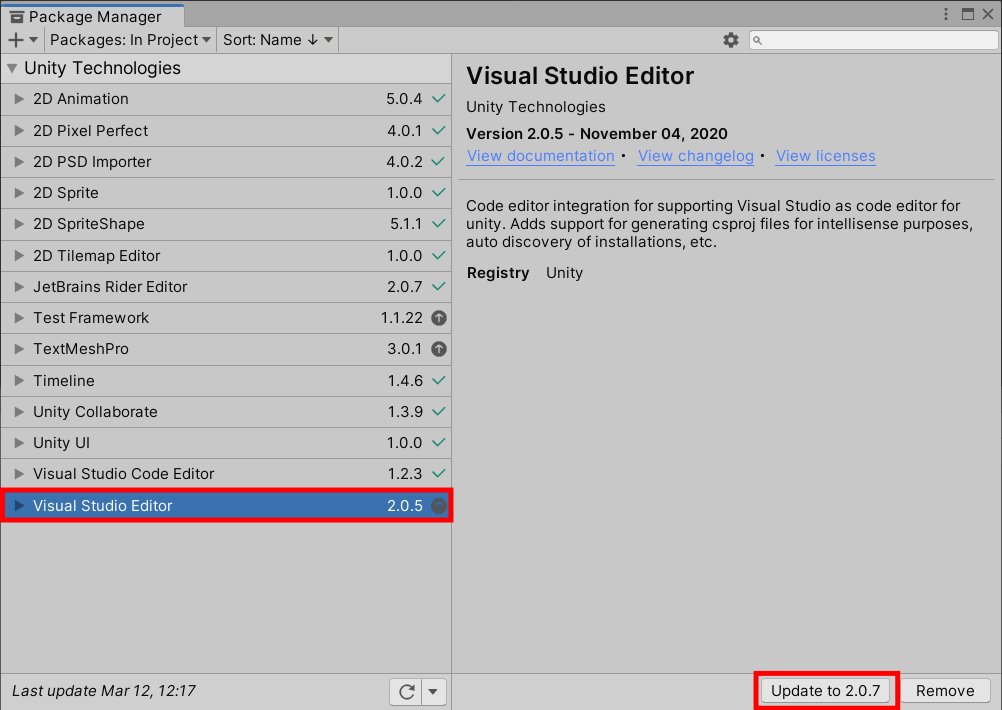
Task: Select the Package Manager tab
Action: [x=93, y=16]
